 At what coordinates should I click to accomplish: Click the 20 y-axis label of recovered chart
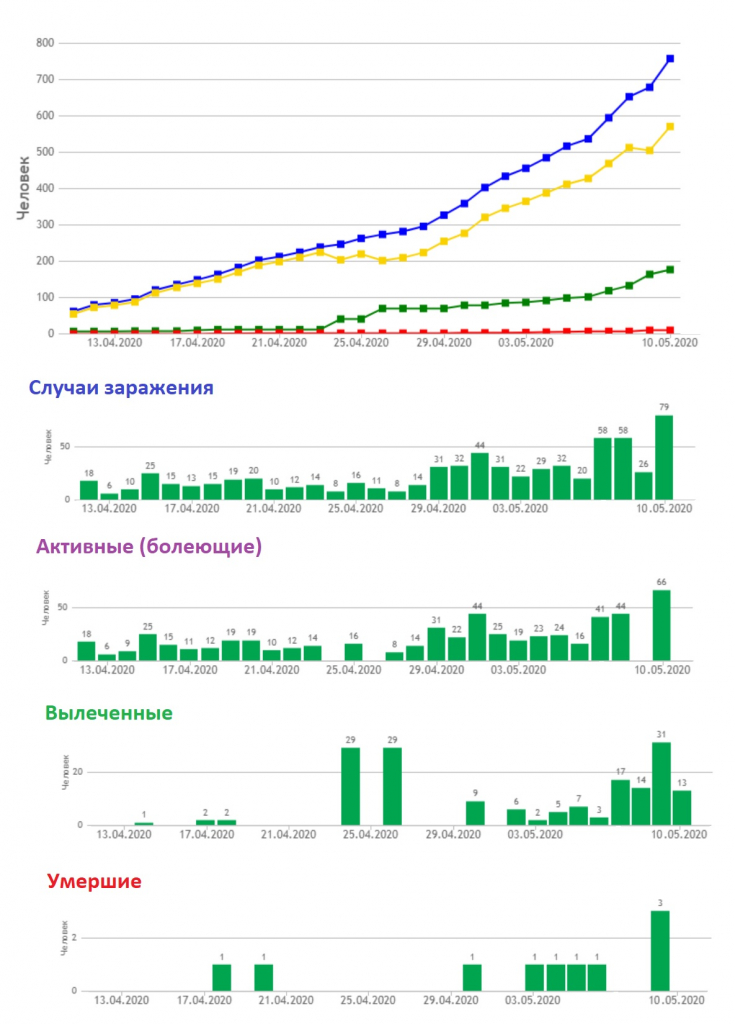pos(78,772)
